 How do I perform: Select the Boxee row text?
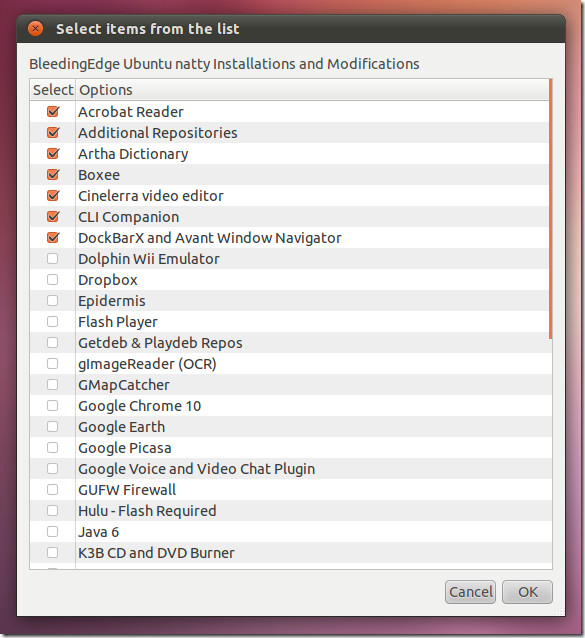click(99, 175)
